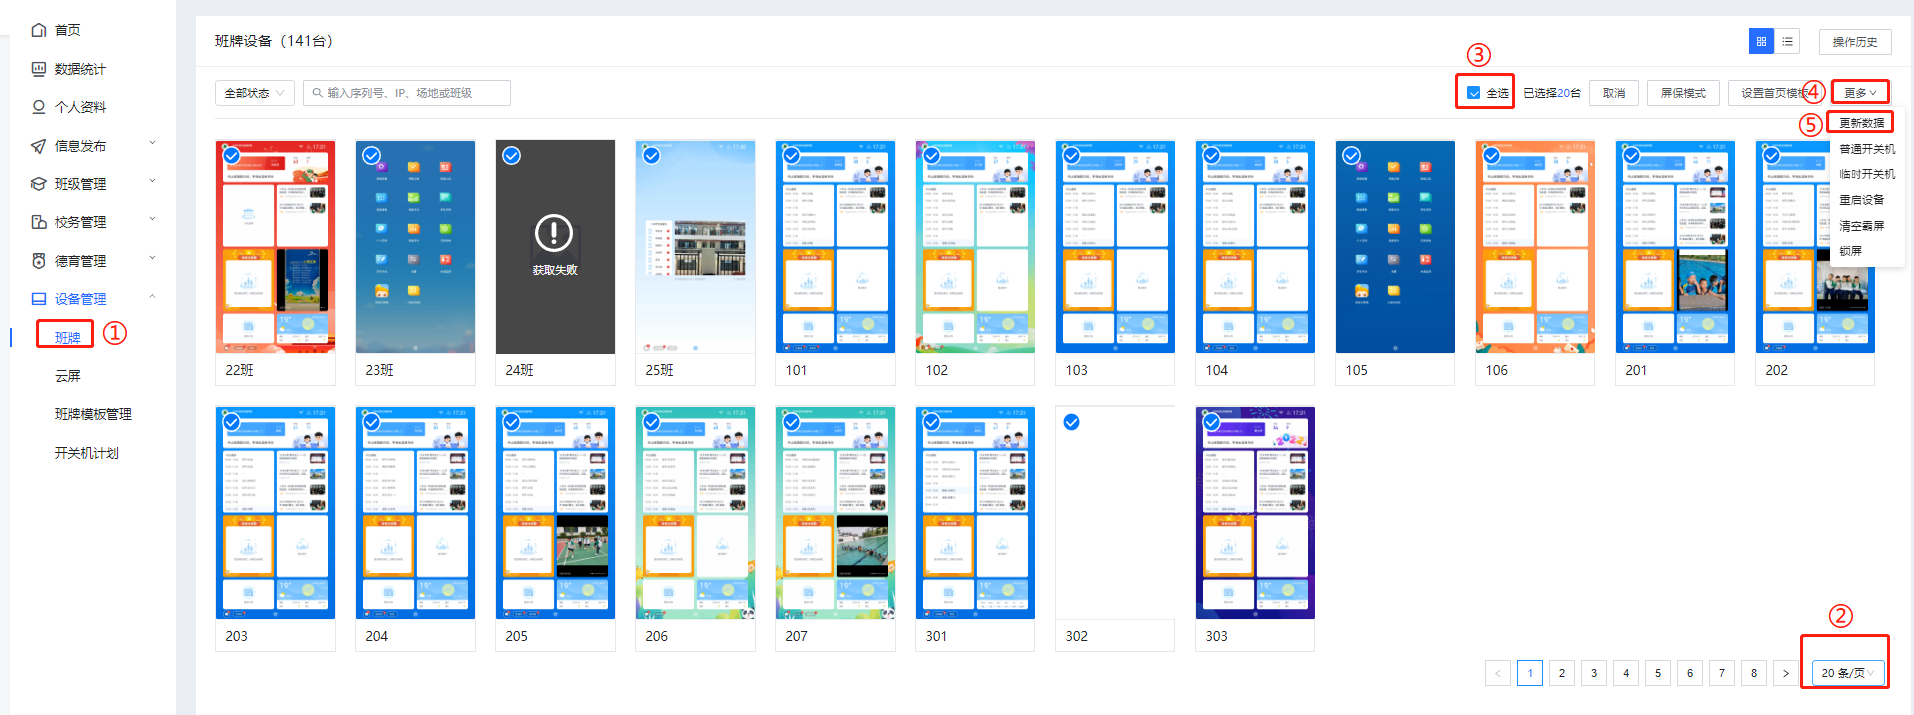Focus the 输入序列号 search field

(407, 93)
